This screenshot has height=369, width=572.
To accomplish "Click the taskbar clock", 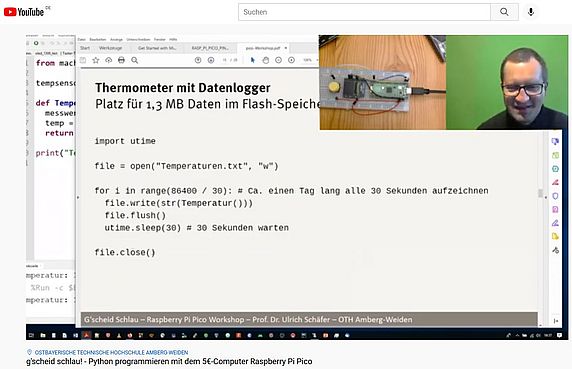I will (548, 335).
